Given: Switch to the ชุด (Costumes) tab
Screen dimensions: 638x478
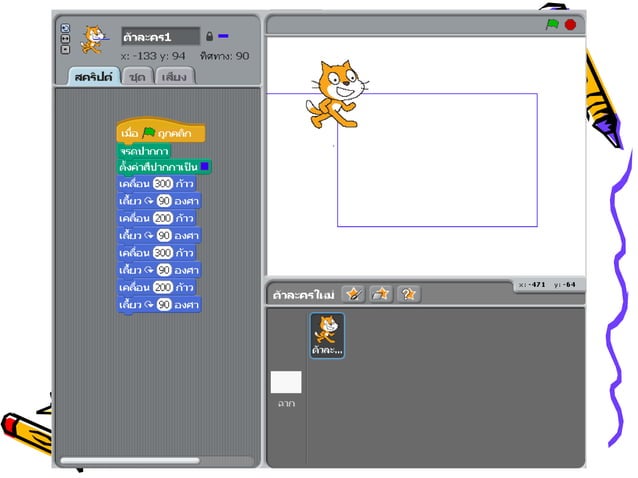Looking at the screenshot, I should [137, 76].
